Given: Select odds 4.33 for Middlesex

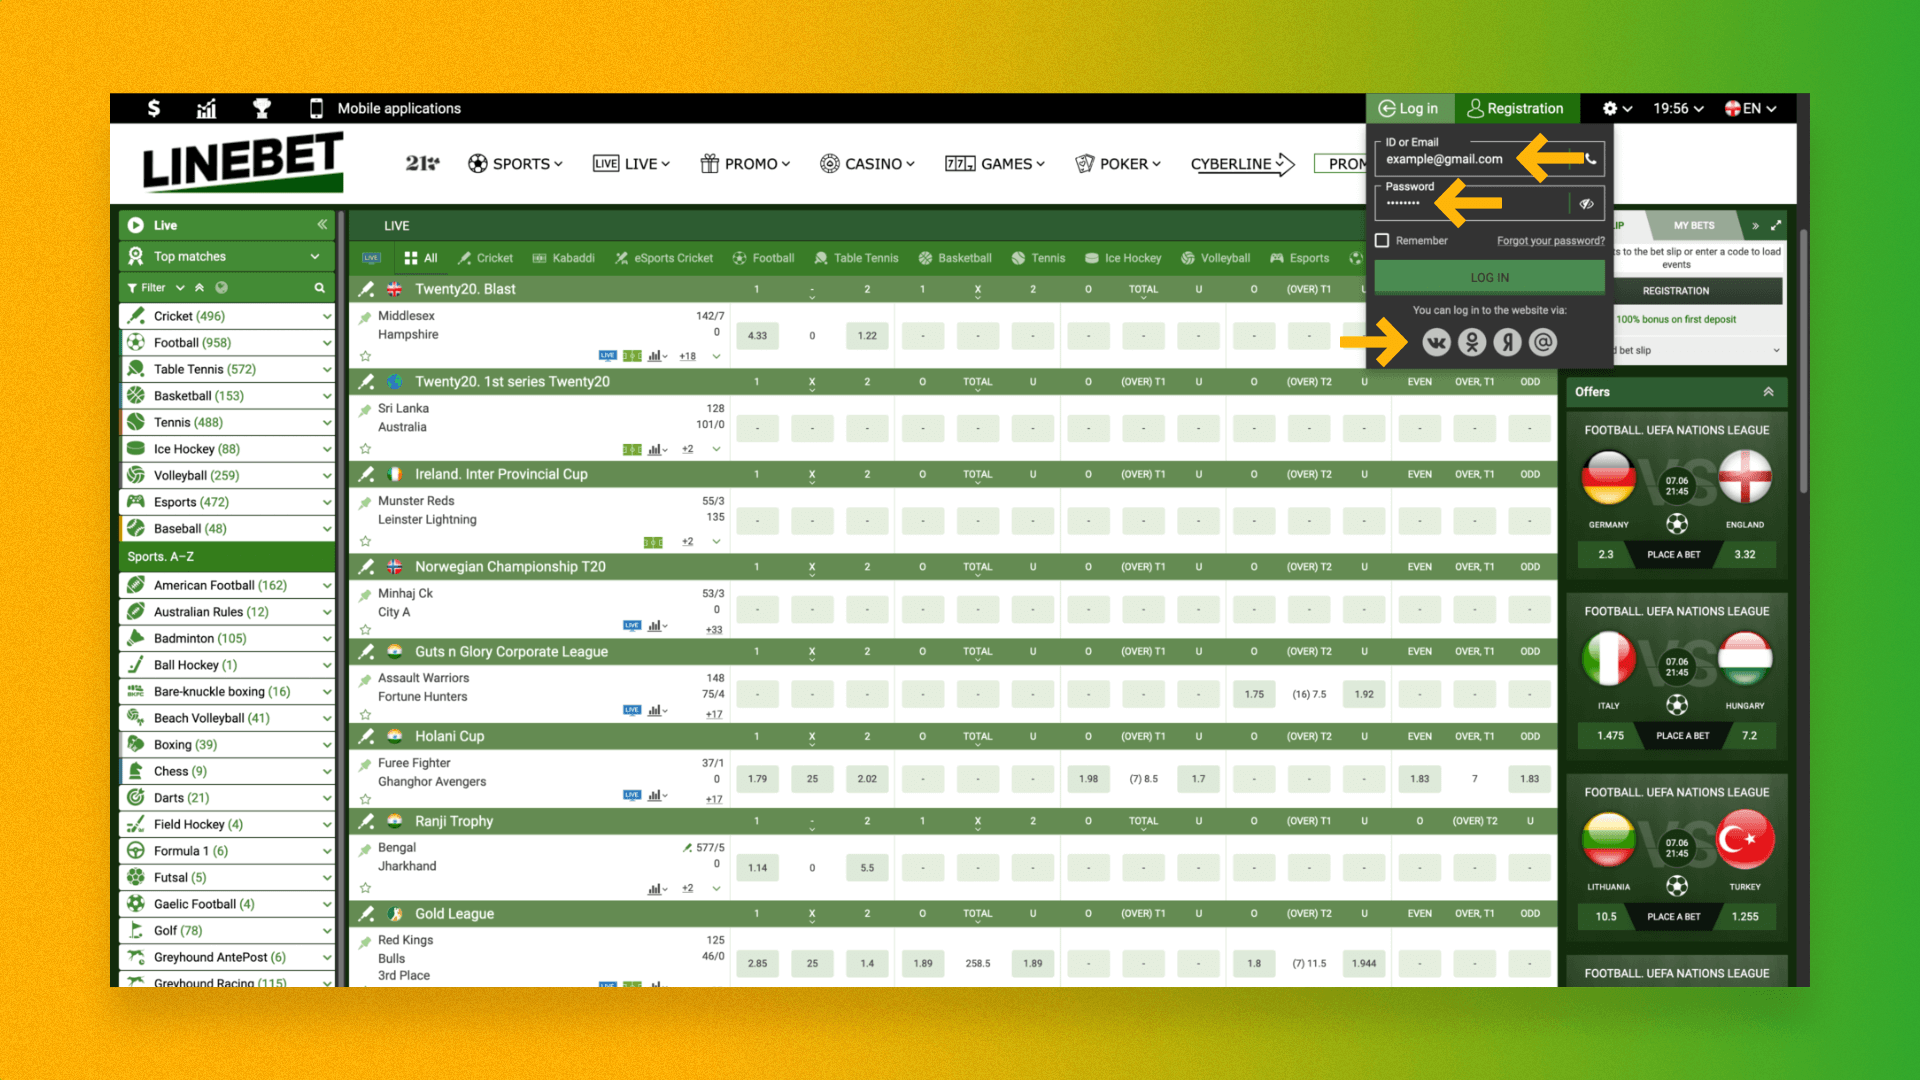Looking at the screenshot, I should click(x=757, y=336).
